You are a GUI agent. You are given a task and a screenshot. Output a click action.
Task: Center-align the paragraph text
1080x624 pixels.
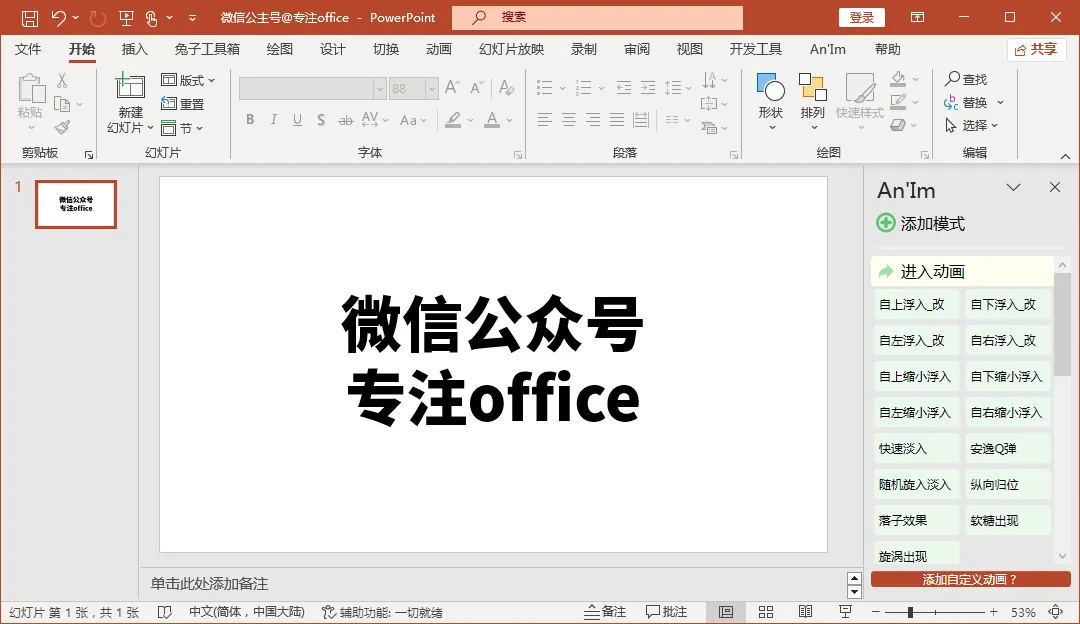[x=568, y=120]
